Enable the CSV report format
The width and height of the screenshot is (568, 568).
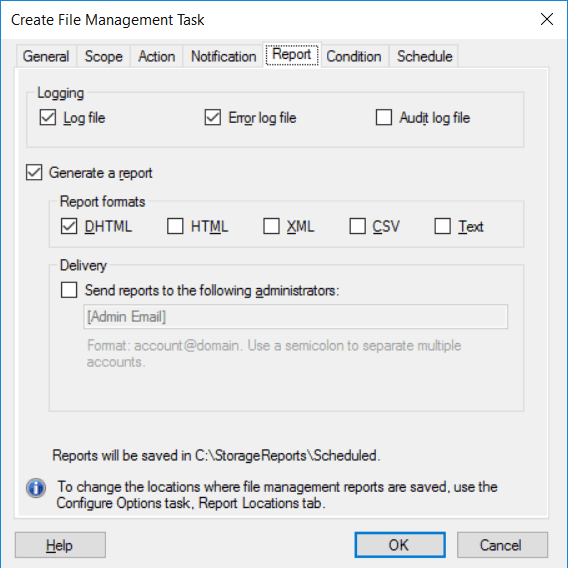[358, 226]
